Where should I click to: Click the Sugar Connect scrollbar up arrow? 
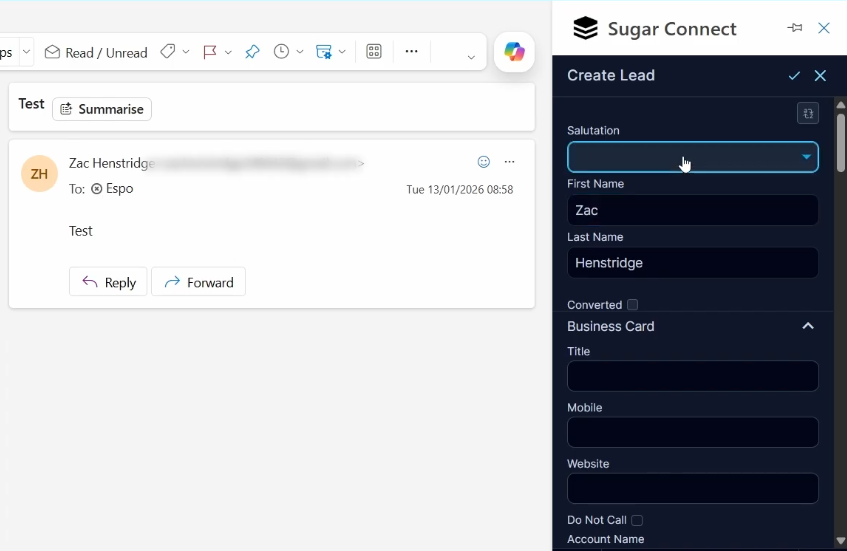click(841, 105)
